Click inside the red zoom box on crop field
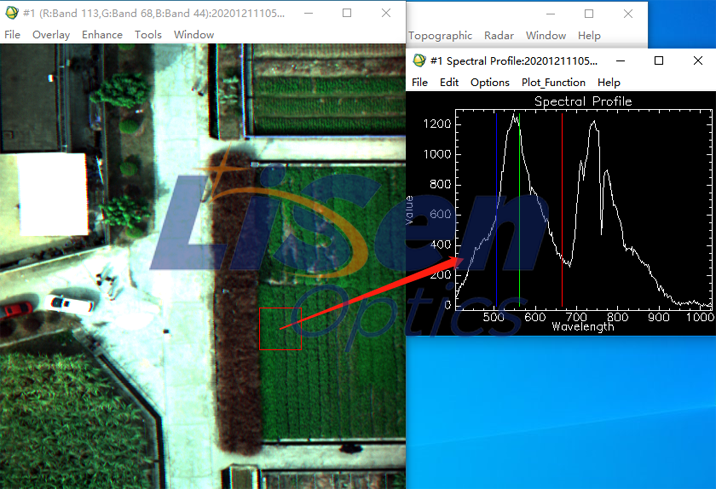Screen dimensions: 716x489 (x=280, y=329)
